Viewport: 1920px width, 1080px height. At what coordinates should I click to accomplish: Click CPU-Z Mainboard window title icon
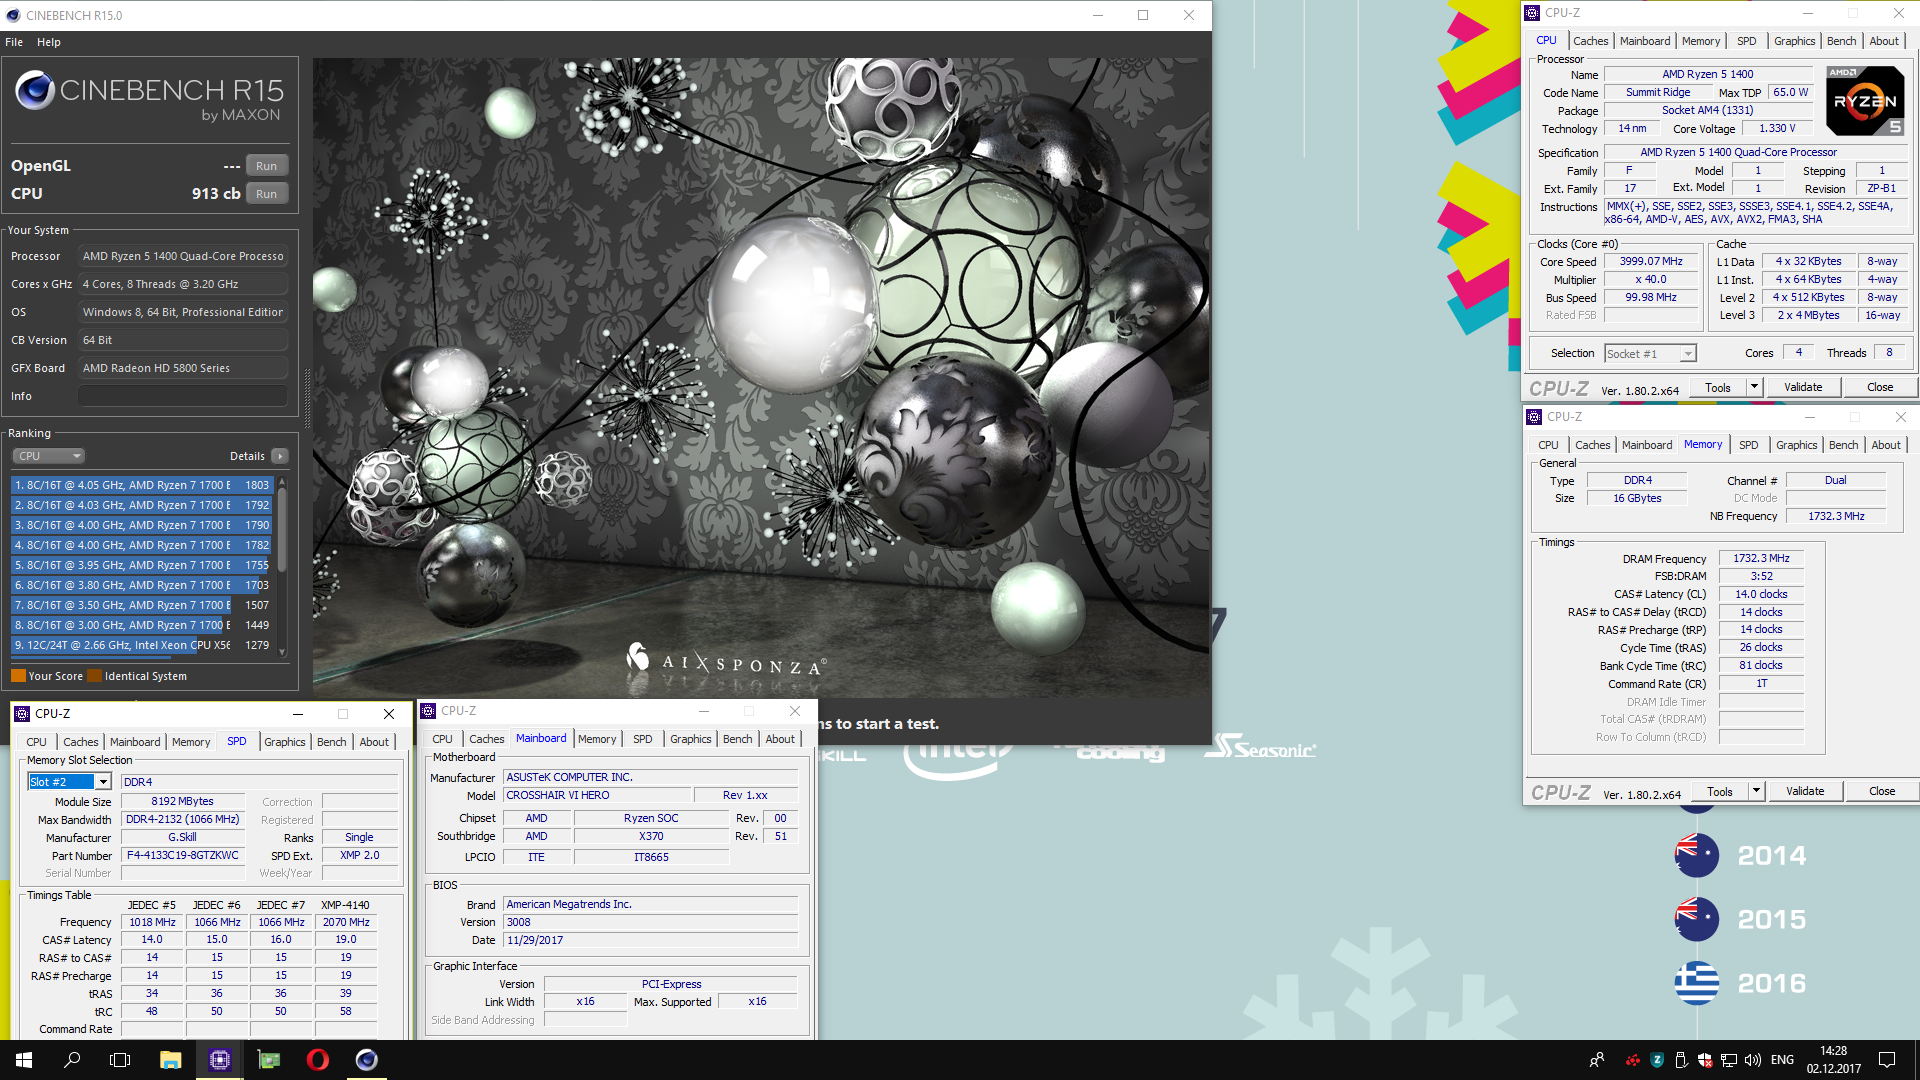point(428,711)
